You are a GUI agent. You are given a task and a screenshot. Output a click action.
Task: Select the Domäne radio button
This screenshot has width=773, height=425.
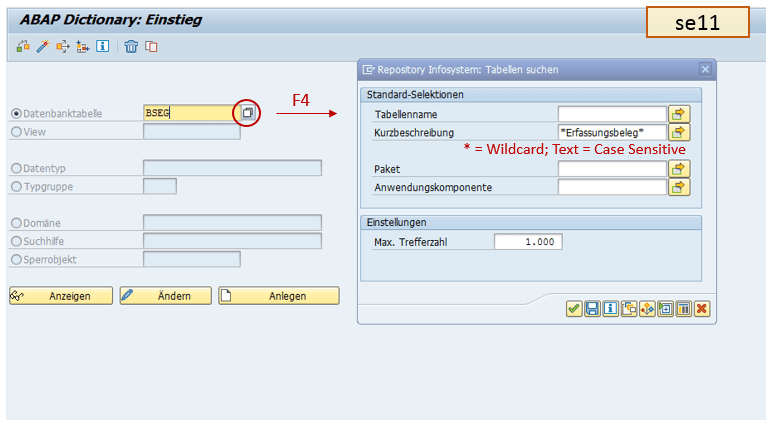[x=16, y=223]
